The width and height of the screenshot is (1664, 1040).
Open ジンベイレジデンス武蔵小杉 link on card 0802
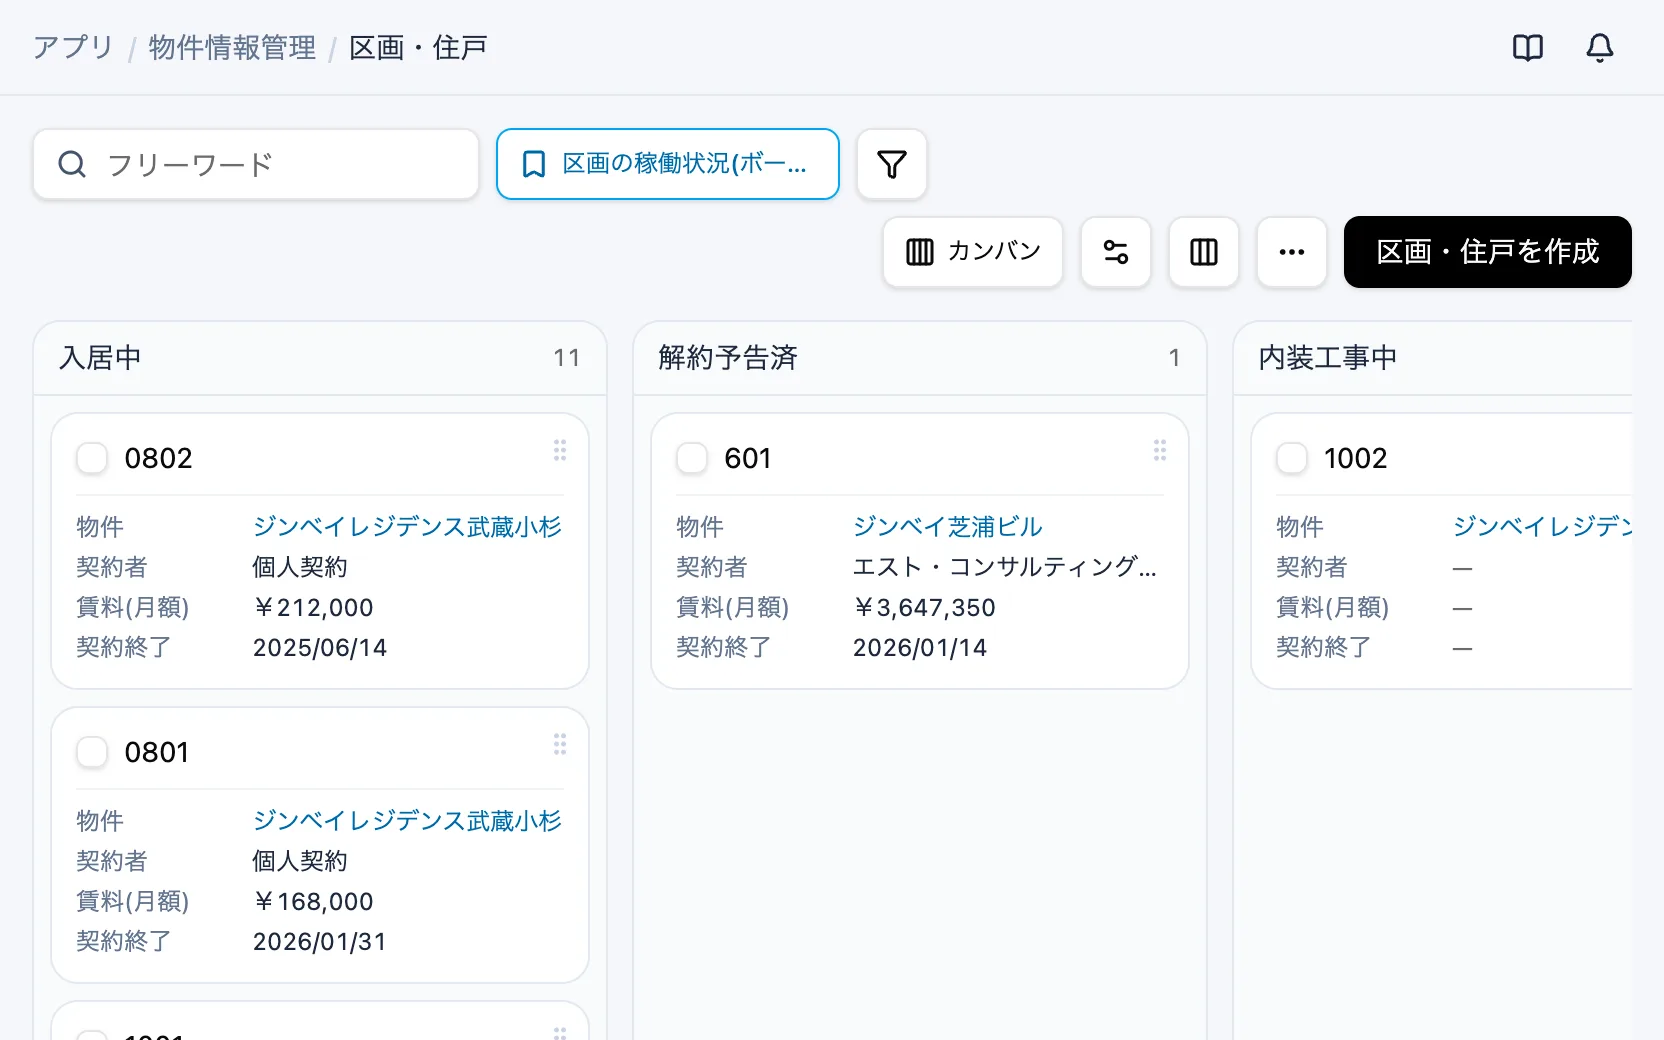tap(407, 527)
